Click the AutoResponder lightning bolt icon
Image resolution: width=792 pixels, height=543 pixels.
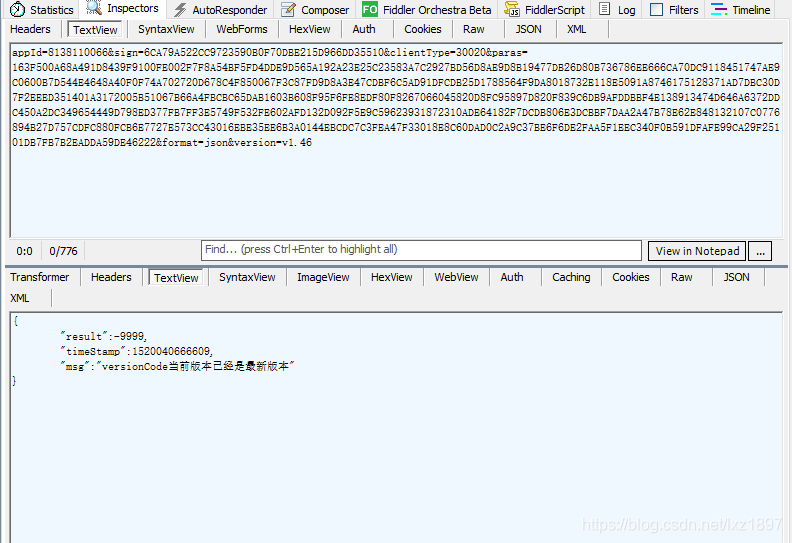(x=180, y=9)
